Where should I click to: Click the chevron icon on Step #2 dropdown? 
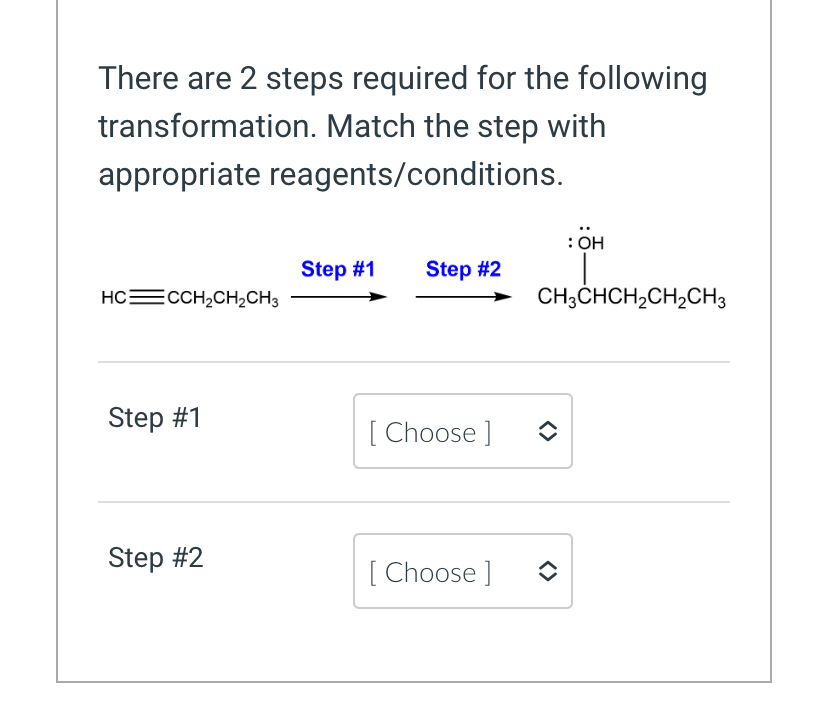(547, 571)
